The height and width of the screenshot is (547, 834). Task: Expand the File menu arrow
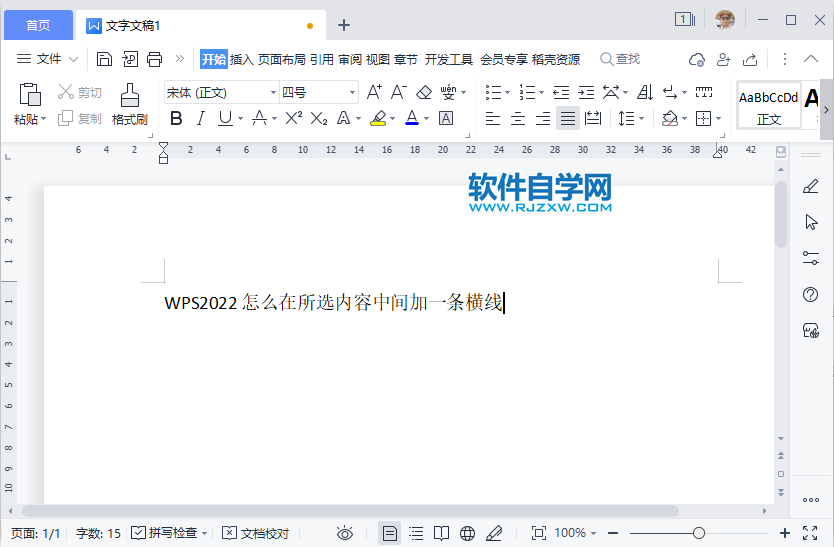point(73,59)
